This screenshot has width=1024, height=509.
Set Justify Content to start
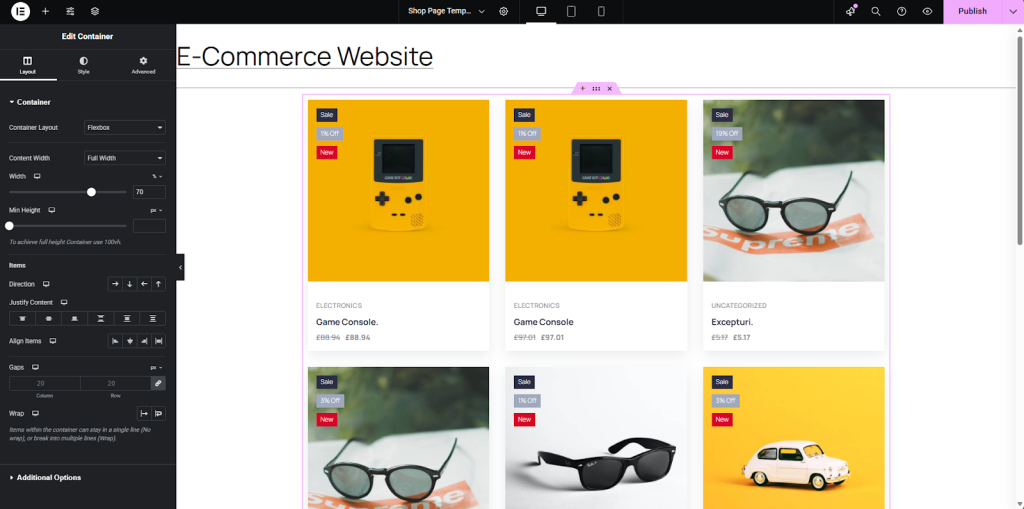pos(22,319)
